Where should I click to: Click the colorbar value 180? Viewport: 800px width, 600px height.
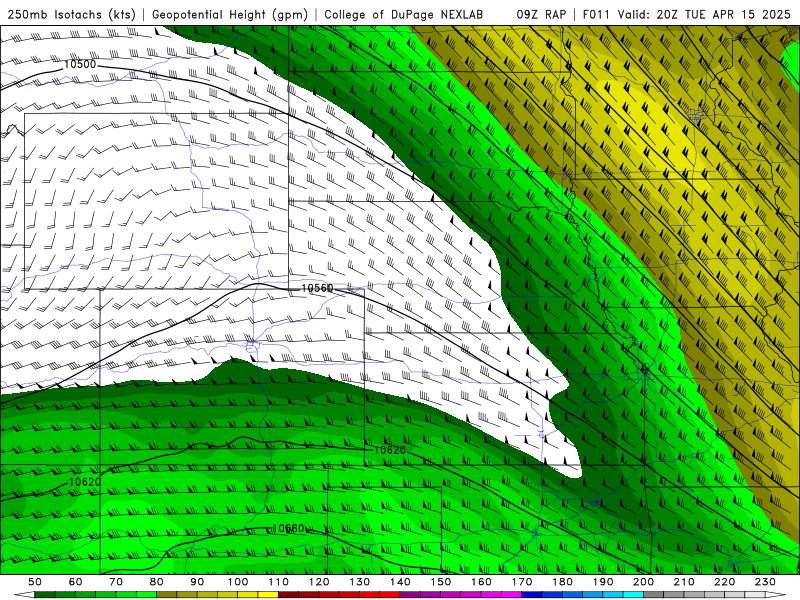[x=562, y=582]
